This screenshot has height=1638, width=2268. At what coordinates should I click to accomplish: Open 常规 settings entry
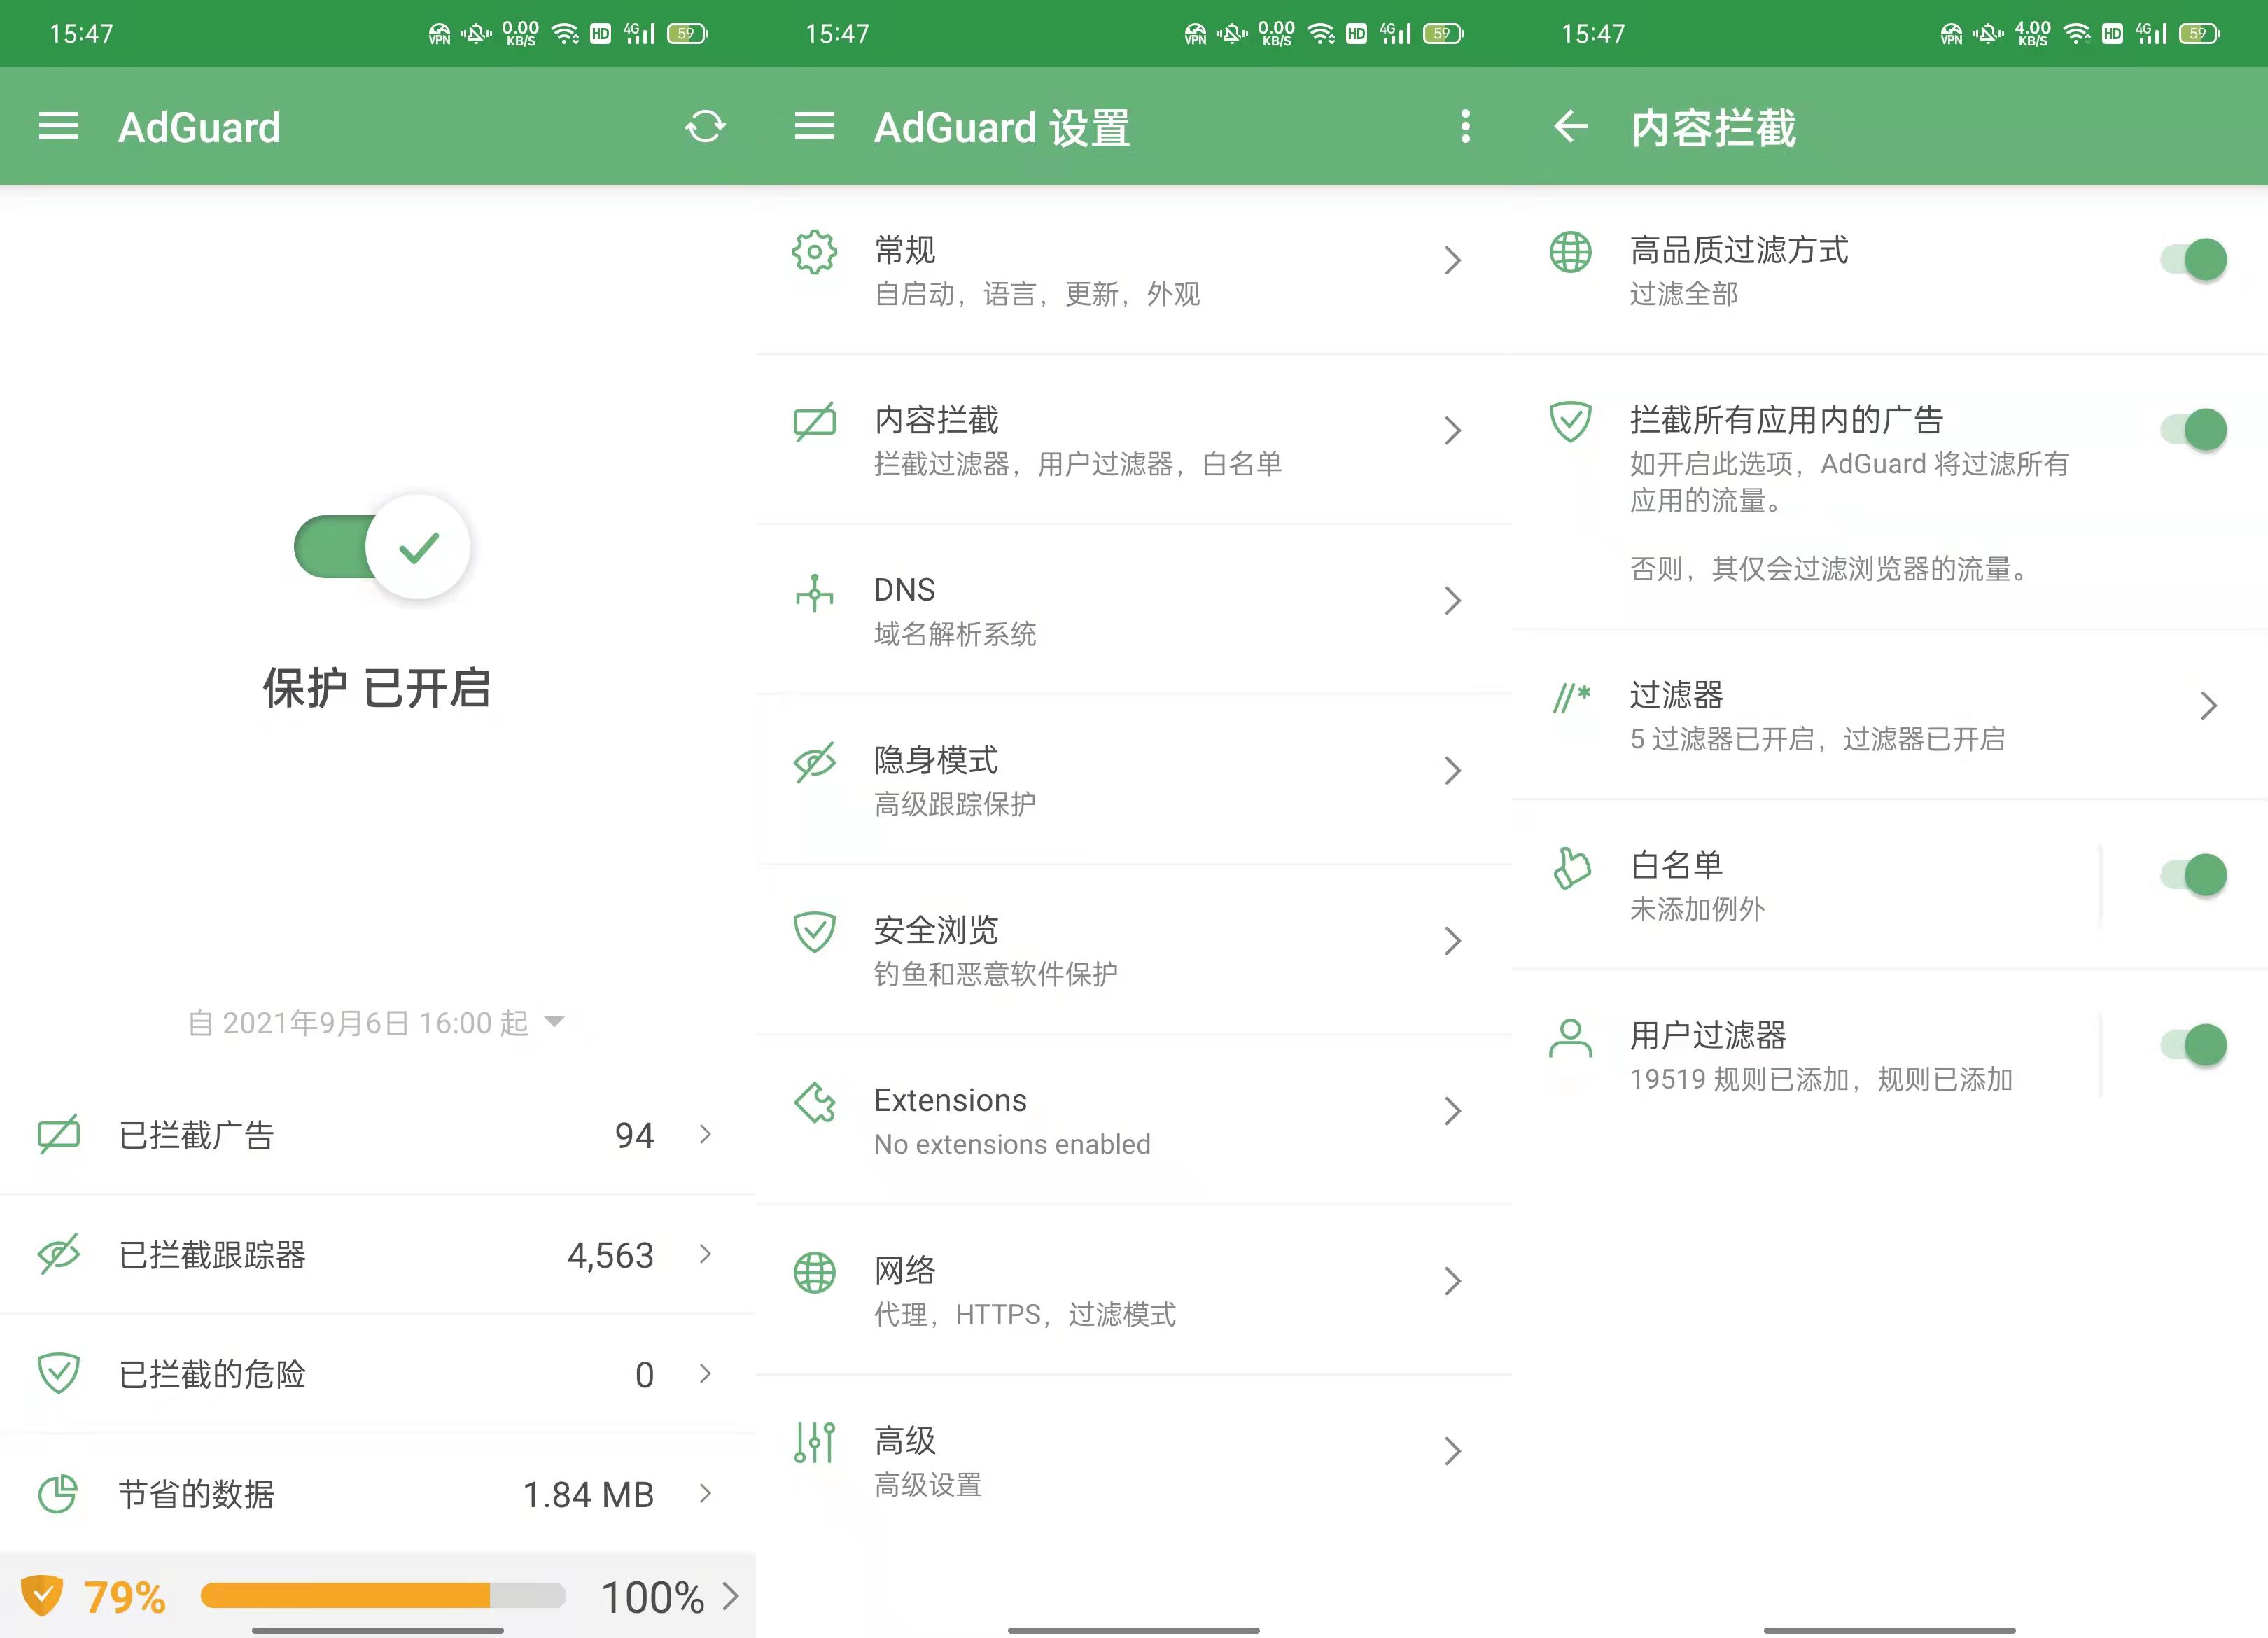click(x=1133, y=270)
